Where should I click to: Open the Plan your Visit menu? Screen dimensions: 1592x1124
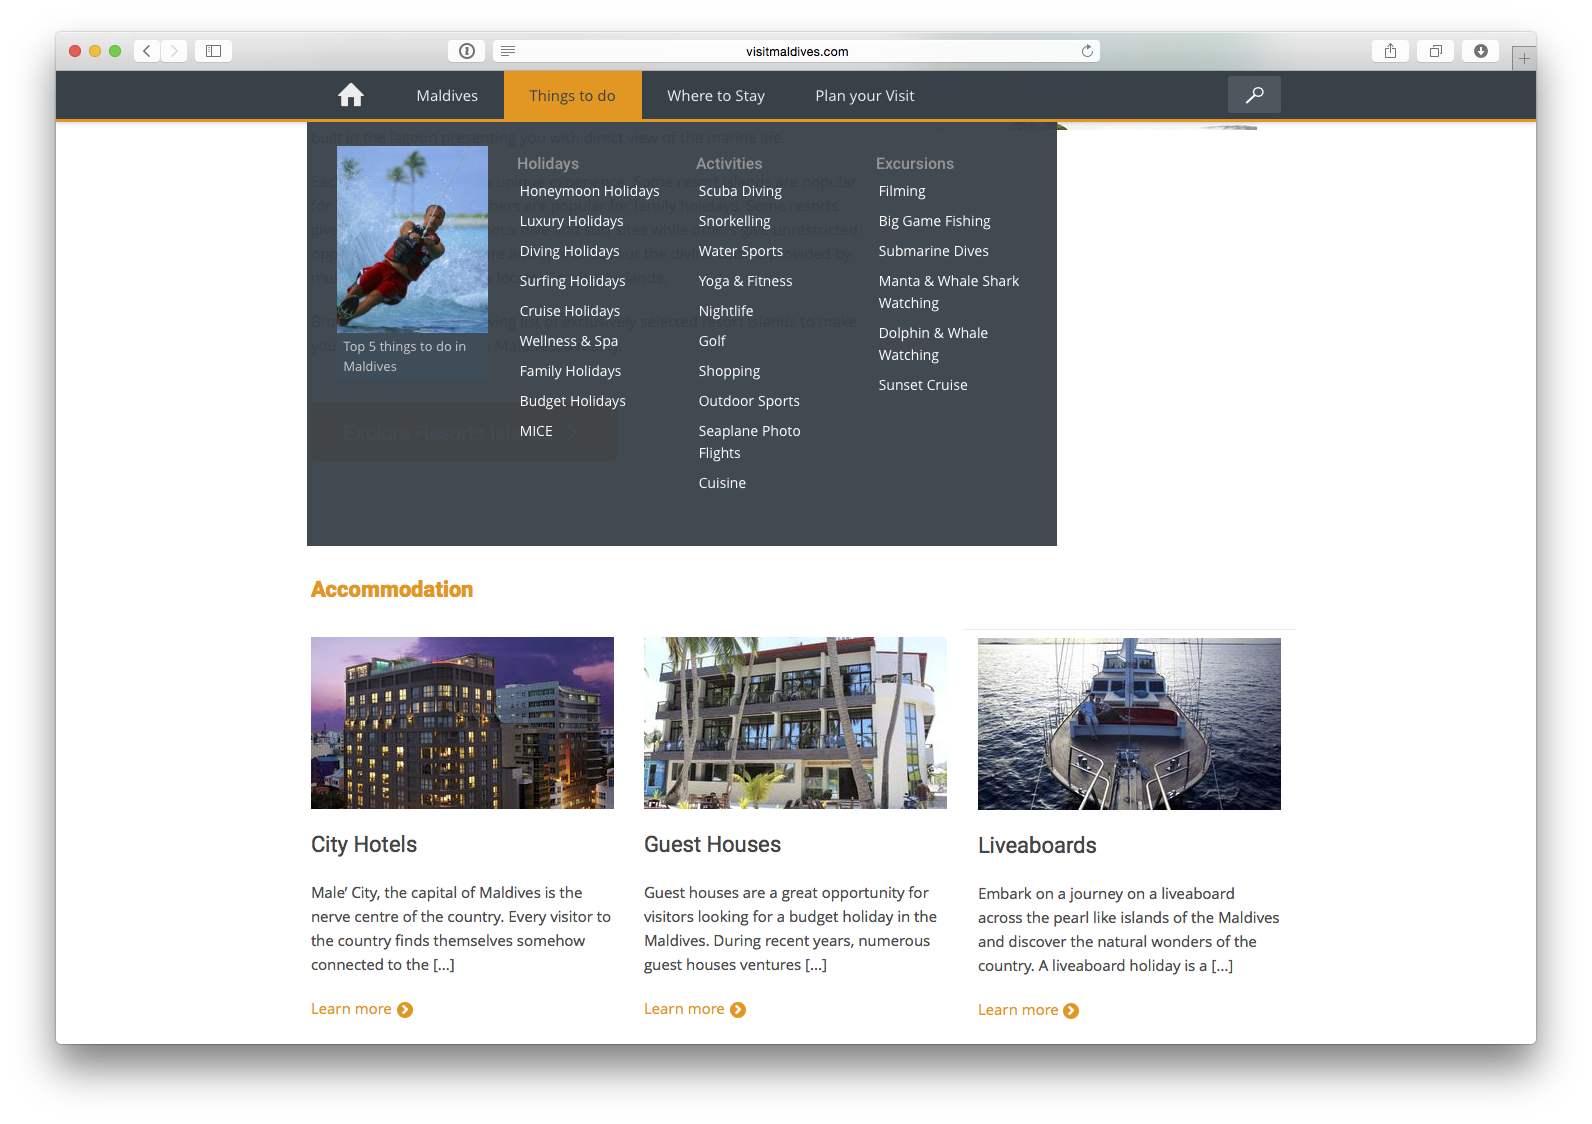[x=865, y=96]
